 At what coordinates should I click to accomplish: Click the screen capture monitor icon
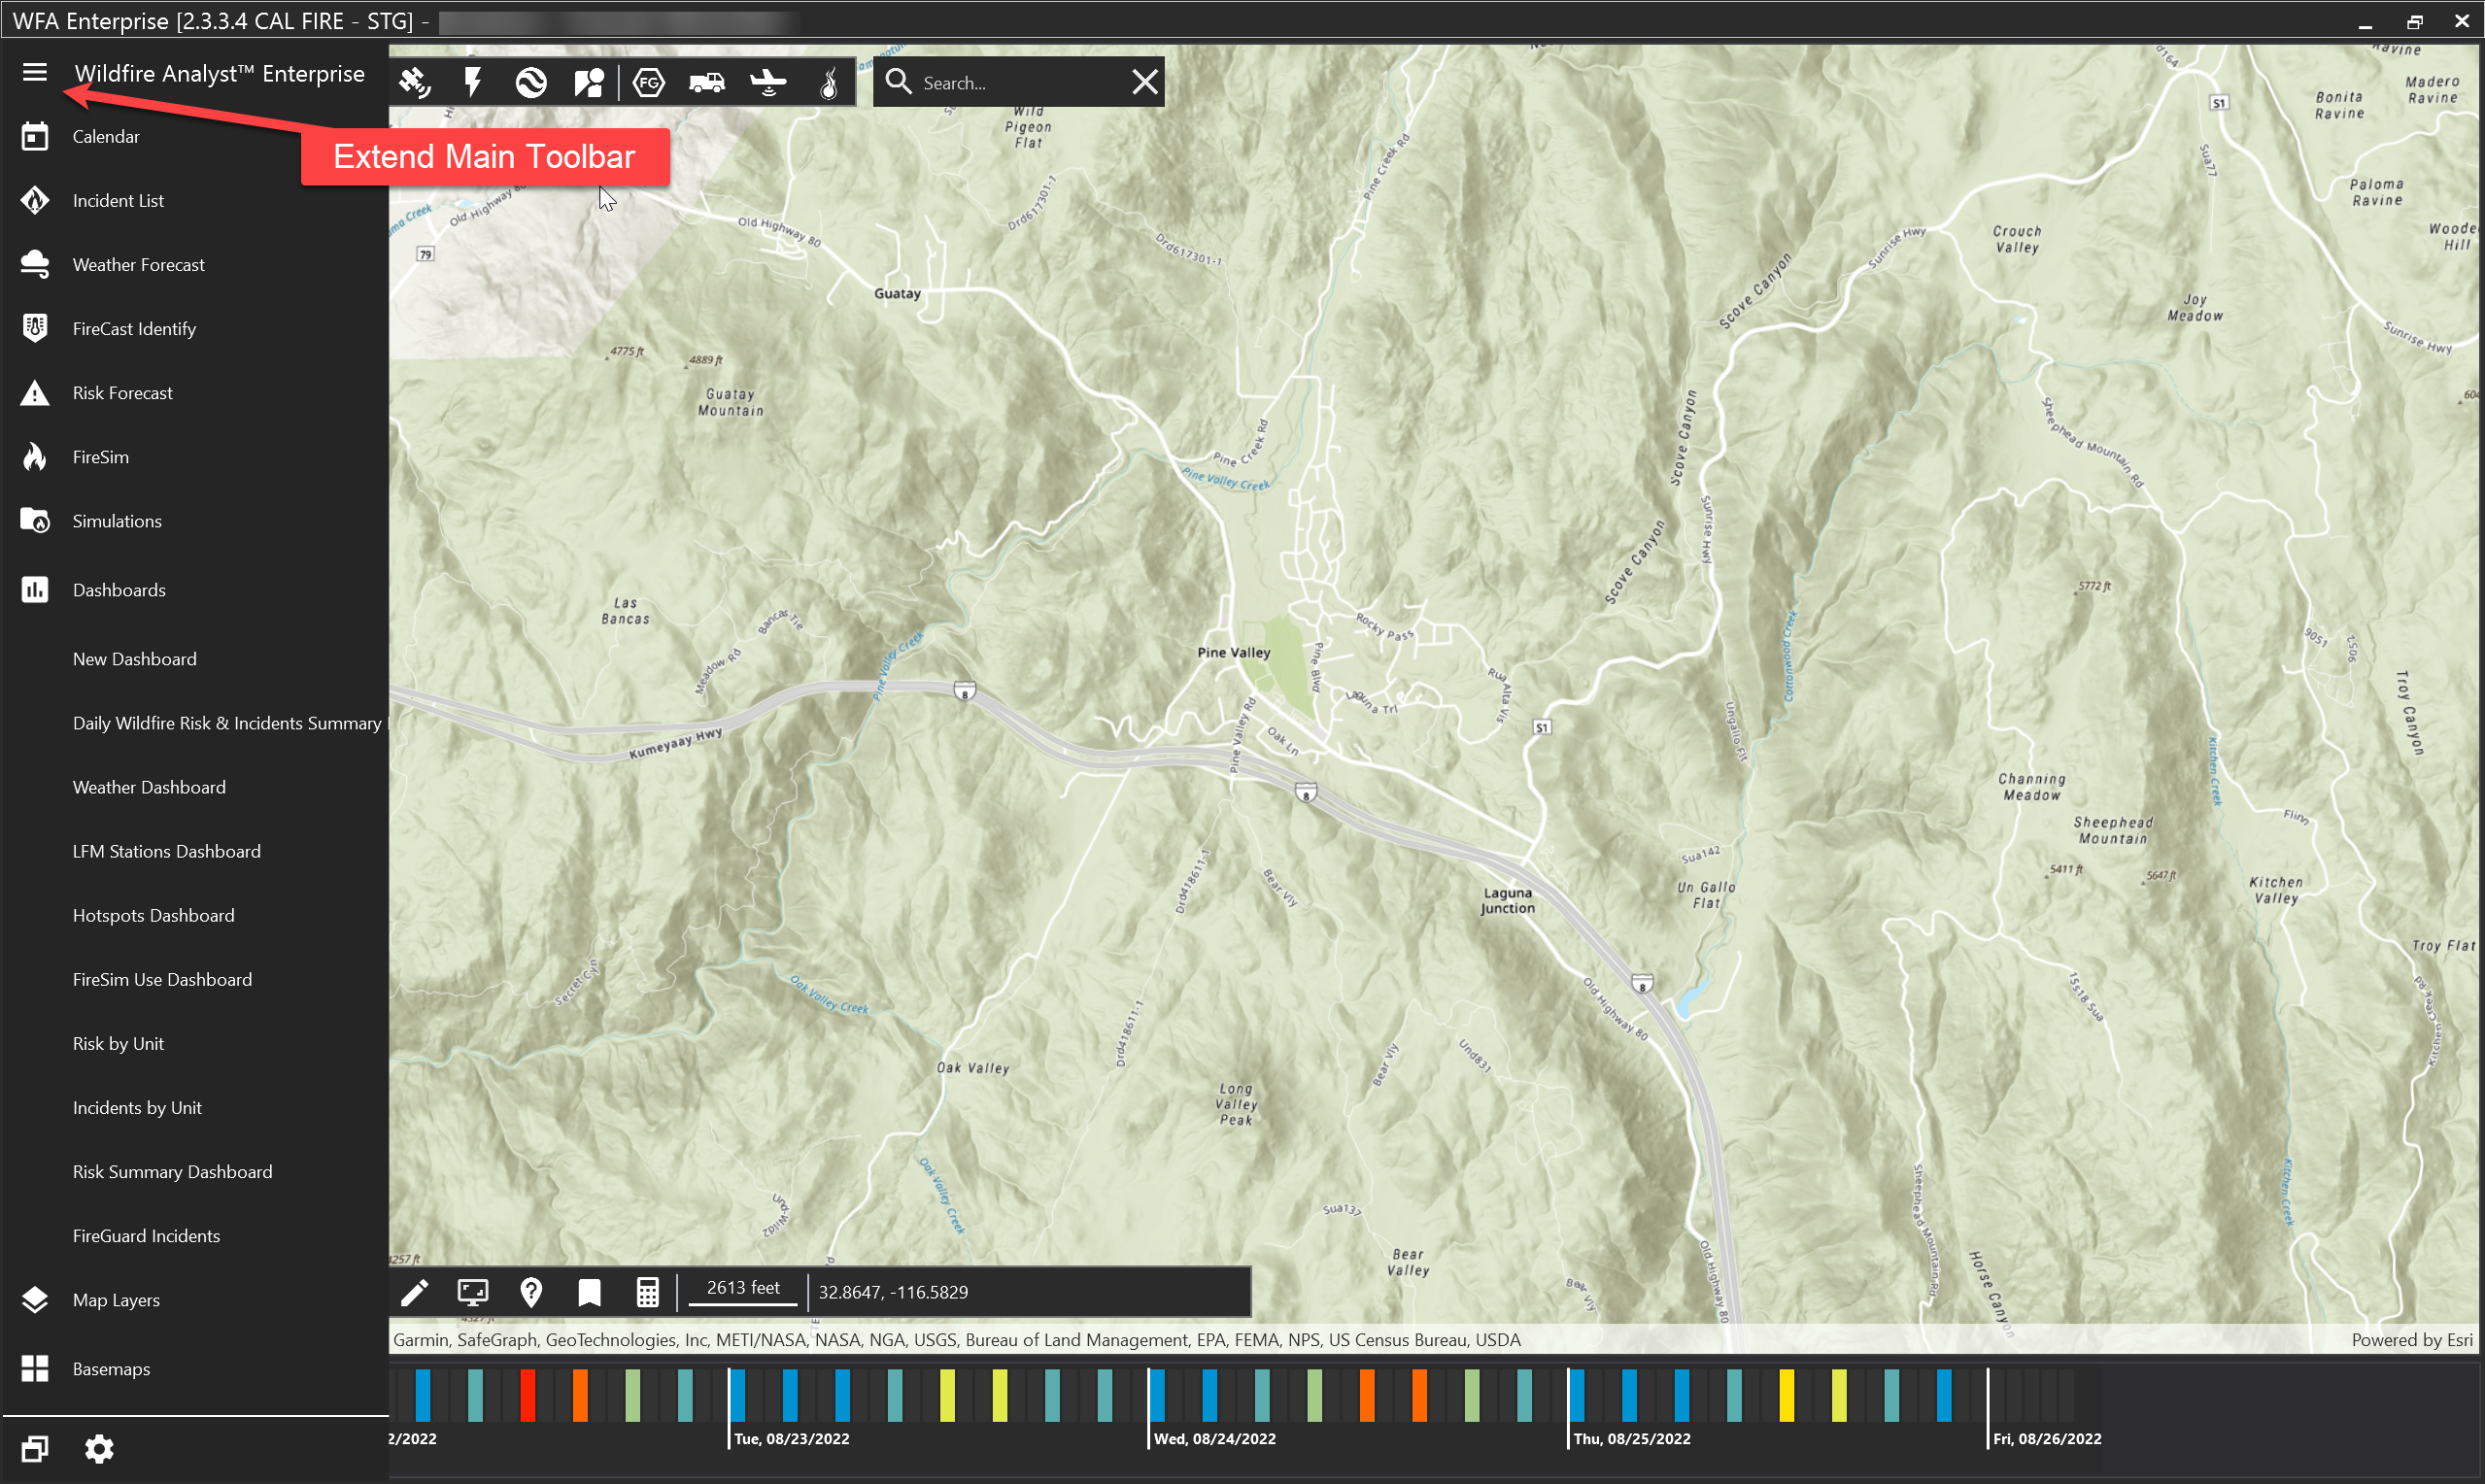(x=472, y=1292)
